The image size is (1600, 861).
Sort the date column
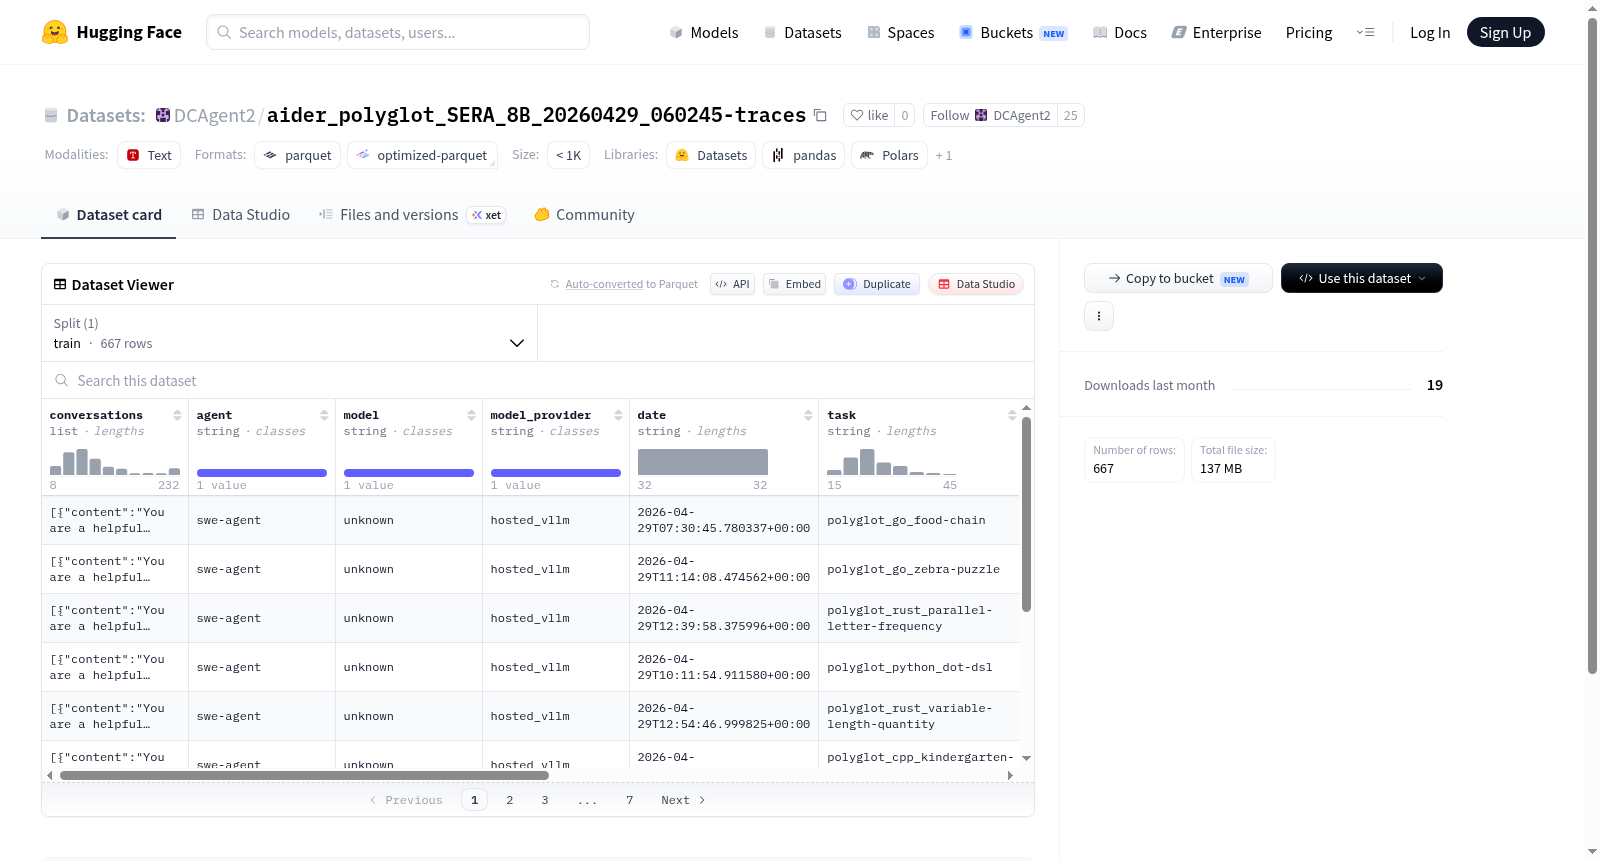point(808,415)
